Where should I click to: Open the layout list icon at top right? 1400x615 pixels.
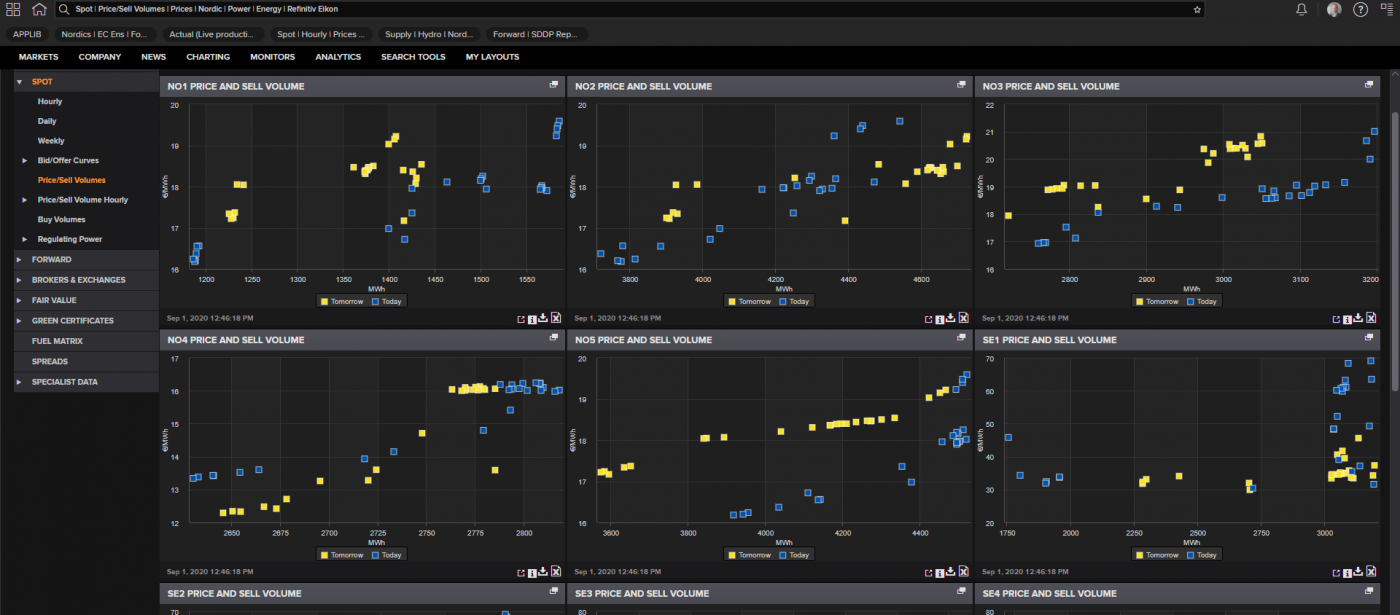tap(1386, 9)
